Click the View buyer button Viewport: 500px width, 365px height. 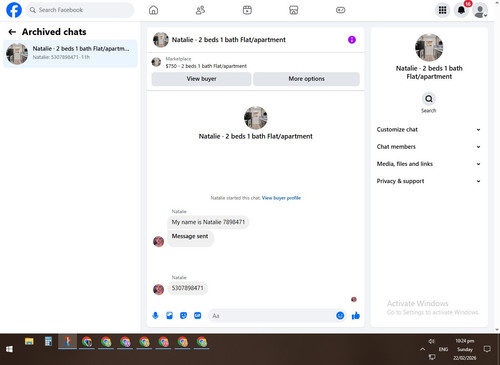coord(201,79)
